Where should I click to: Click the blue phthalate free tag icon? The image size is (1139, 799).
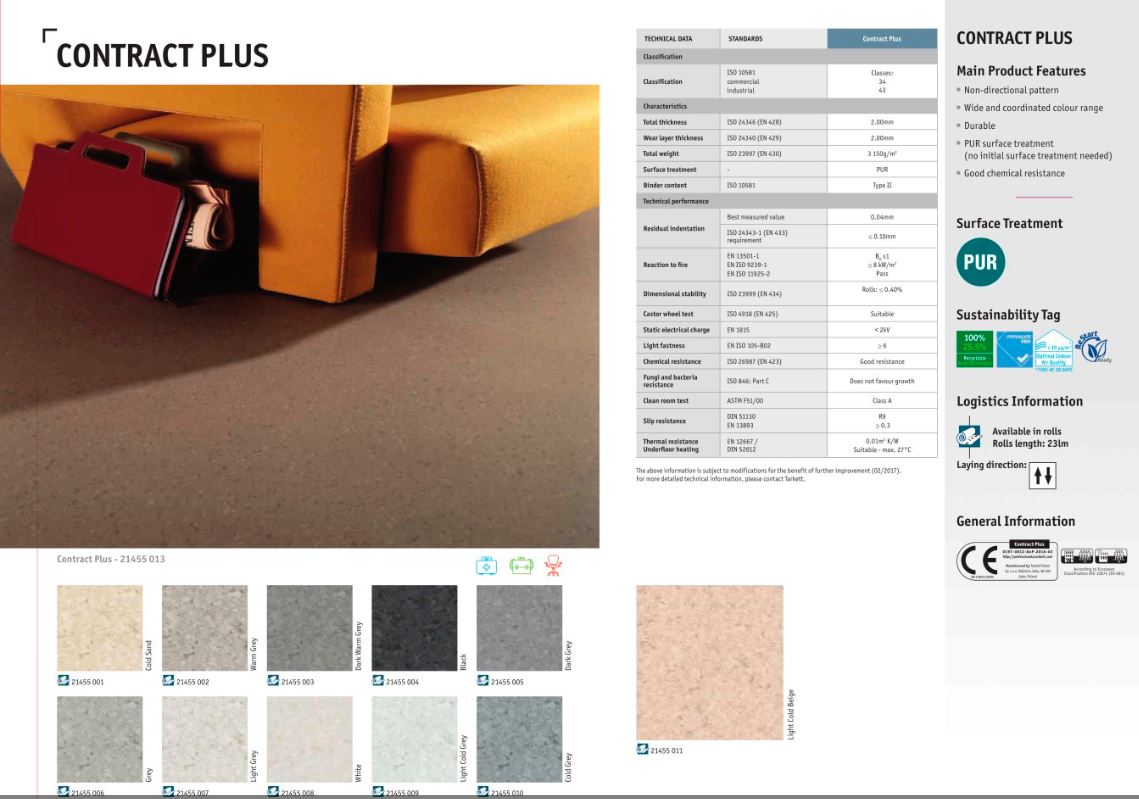tap(1014, 349)
